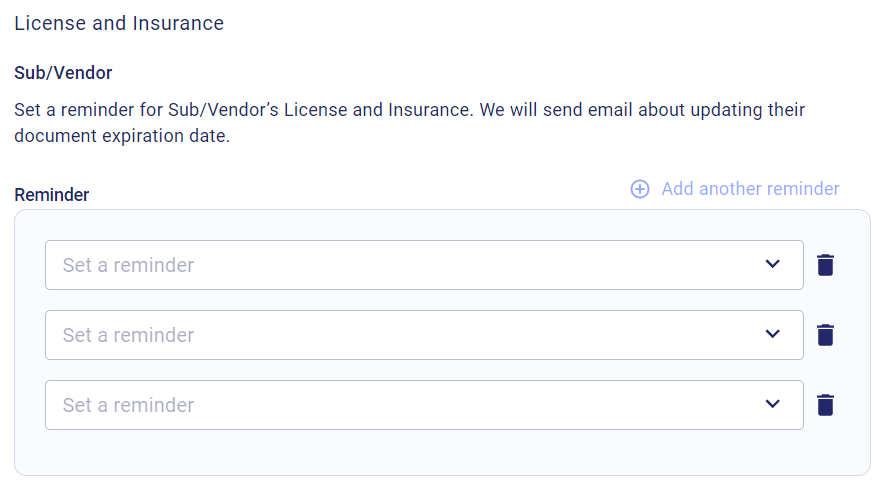This screenshot has height=486, width=874.
Task: Select the "Set a reminder" placeholder in second row
Action: point(128,335)
